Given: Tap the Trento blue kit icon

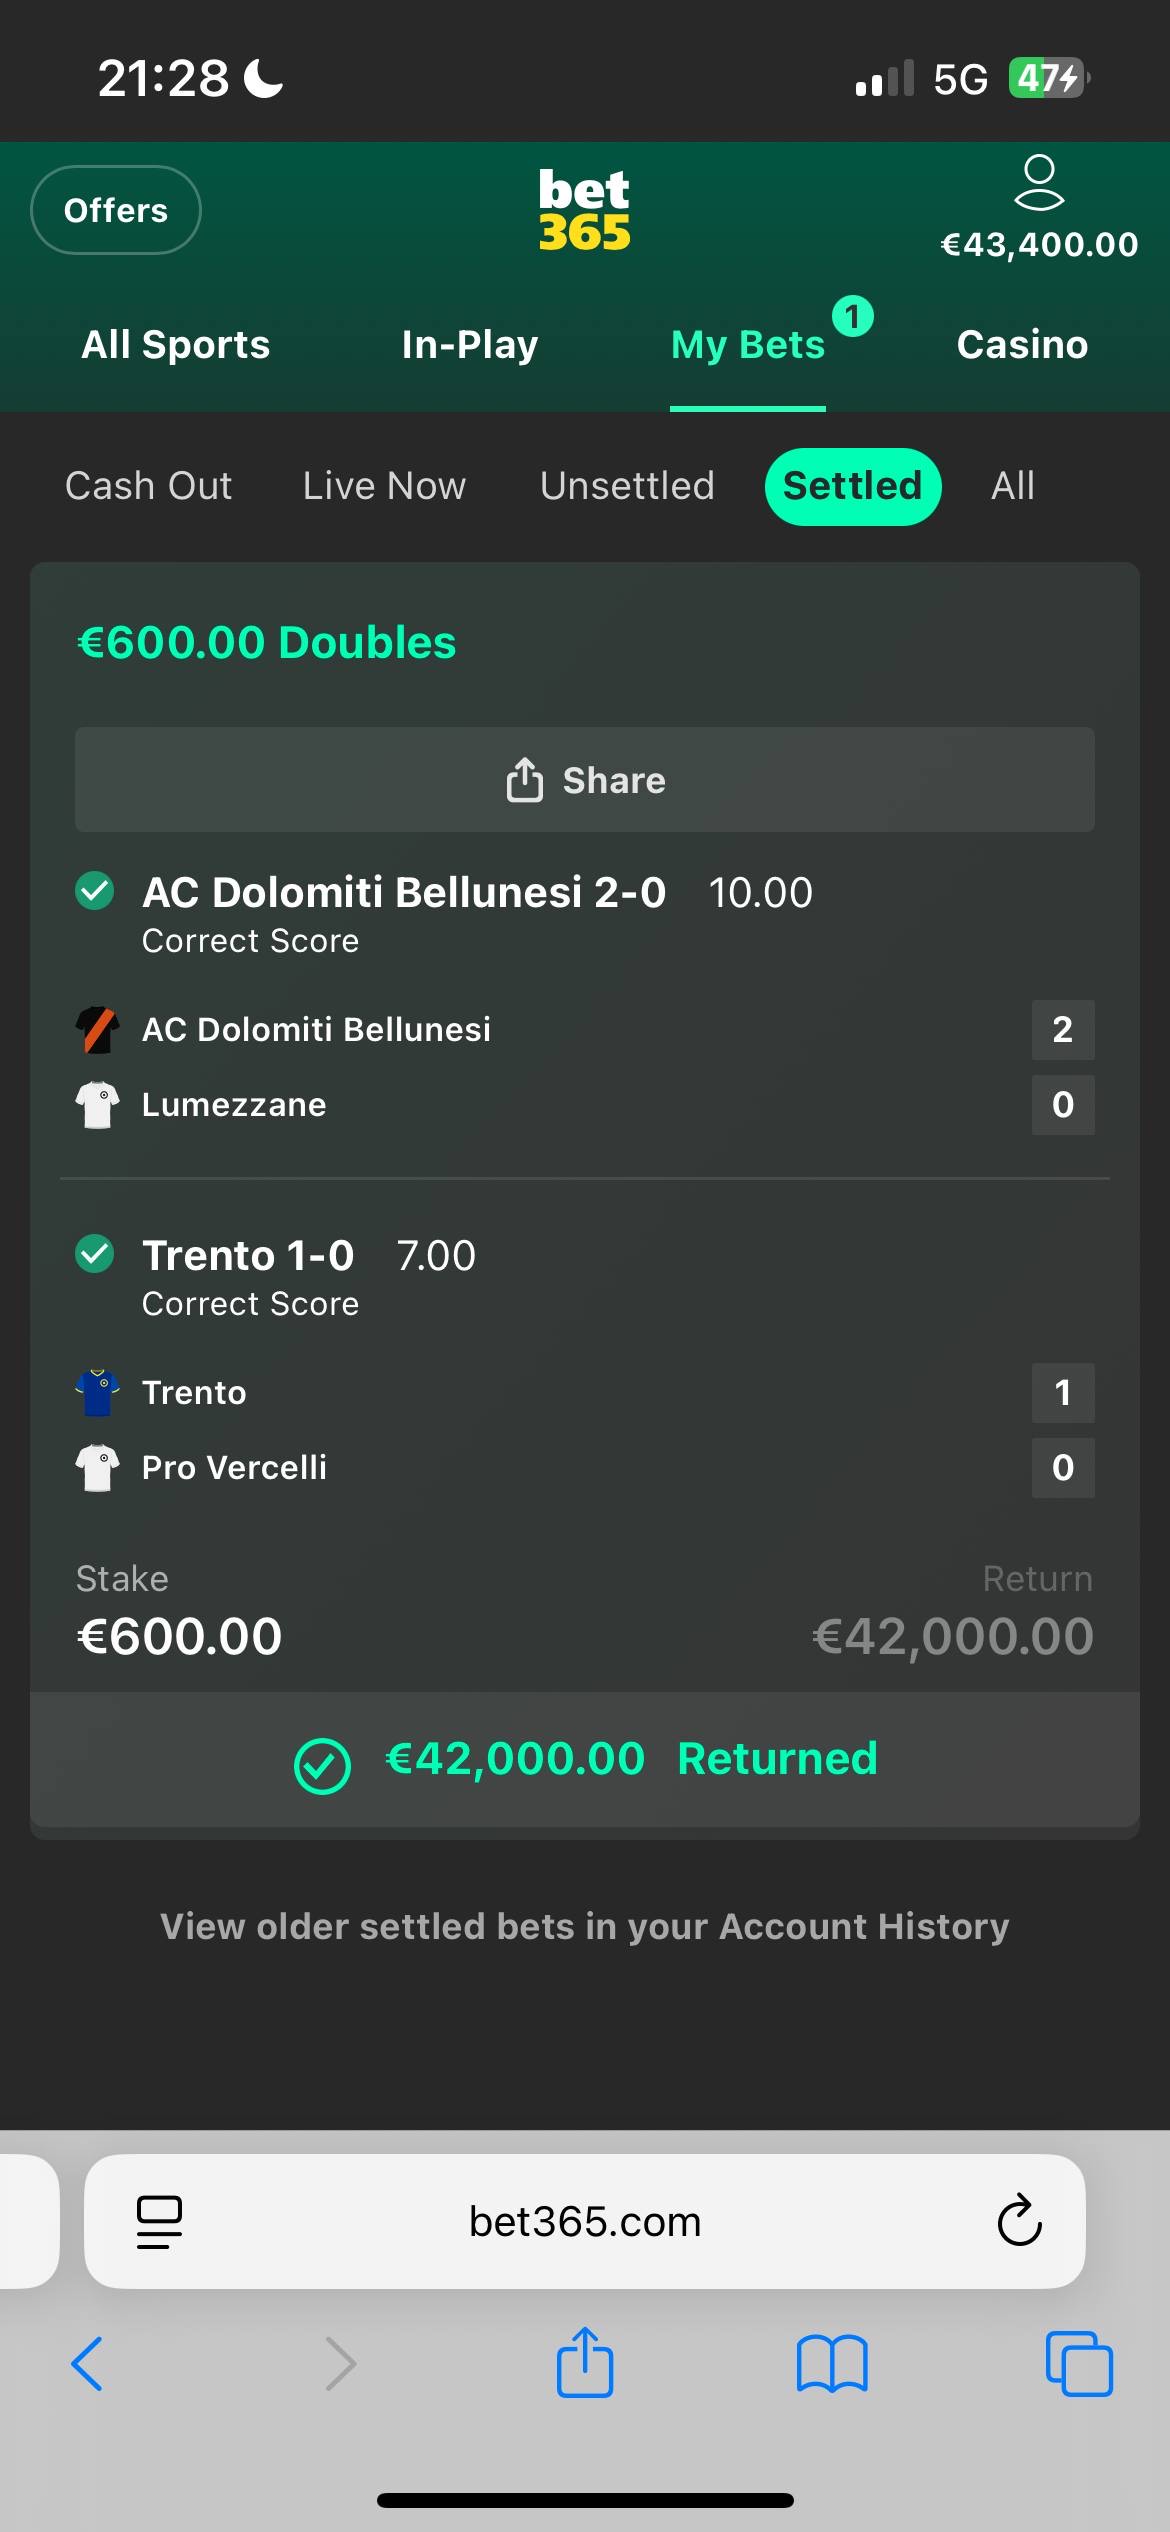Looking at the screenshot, I should (98, 1392).
